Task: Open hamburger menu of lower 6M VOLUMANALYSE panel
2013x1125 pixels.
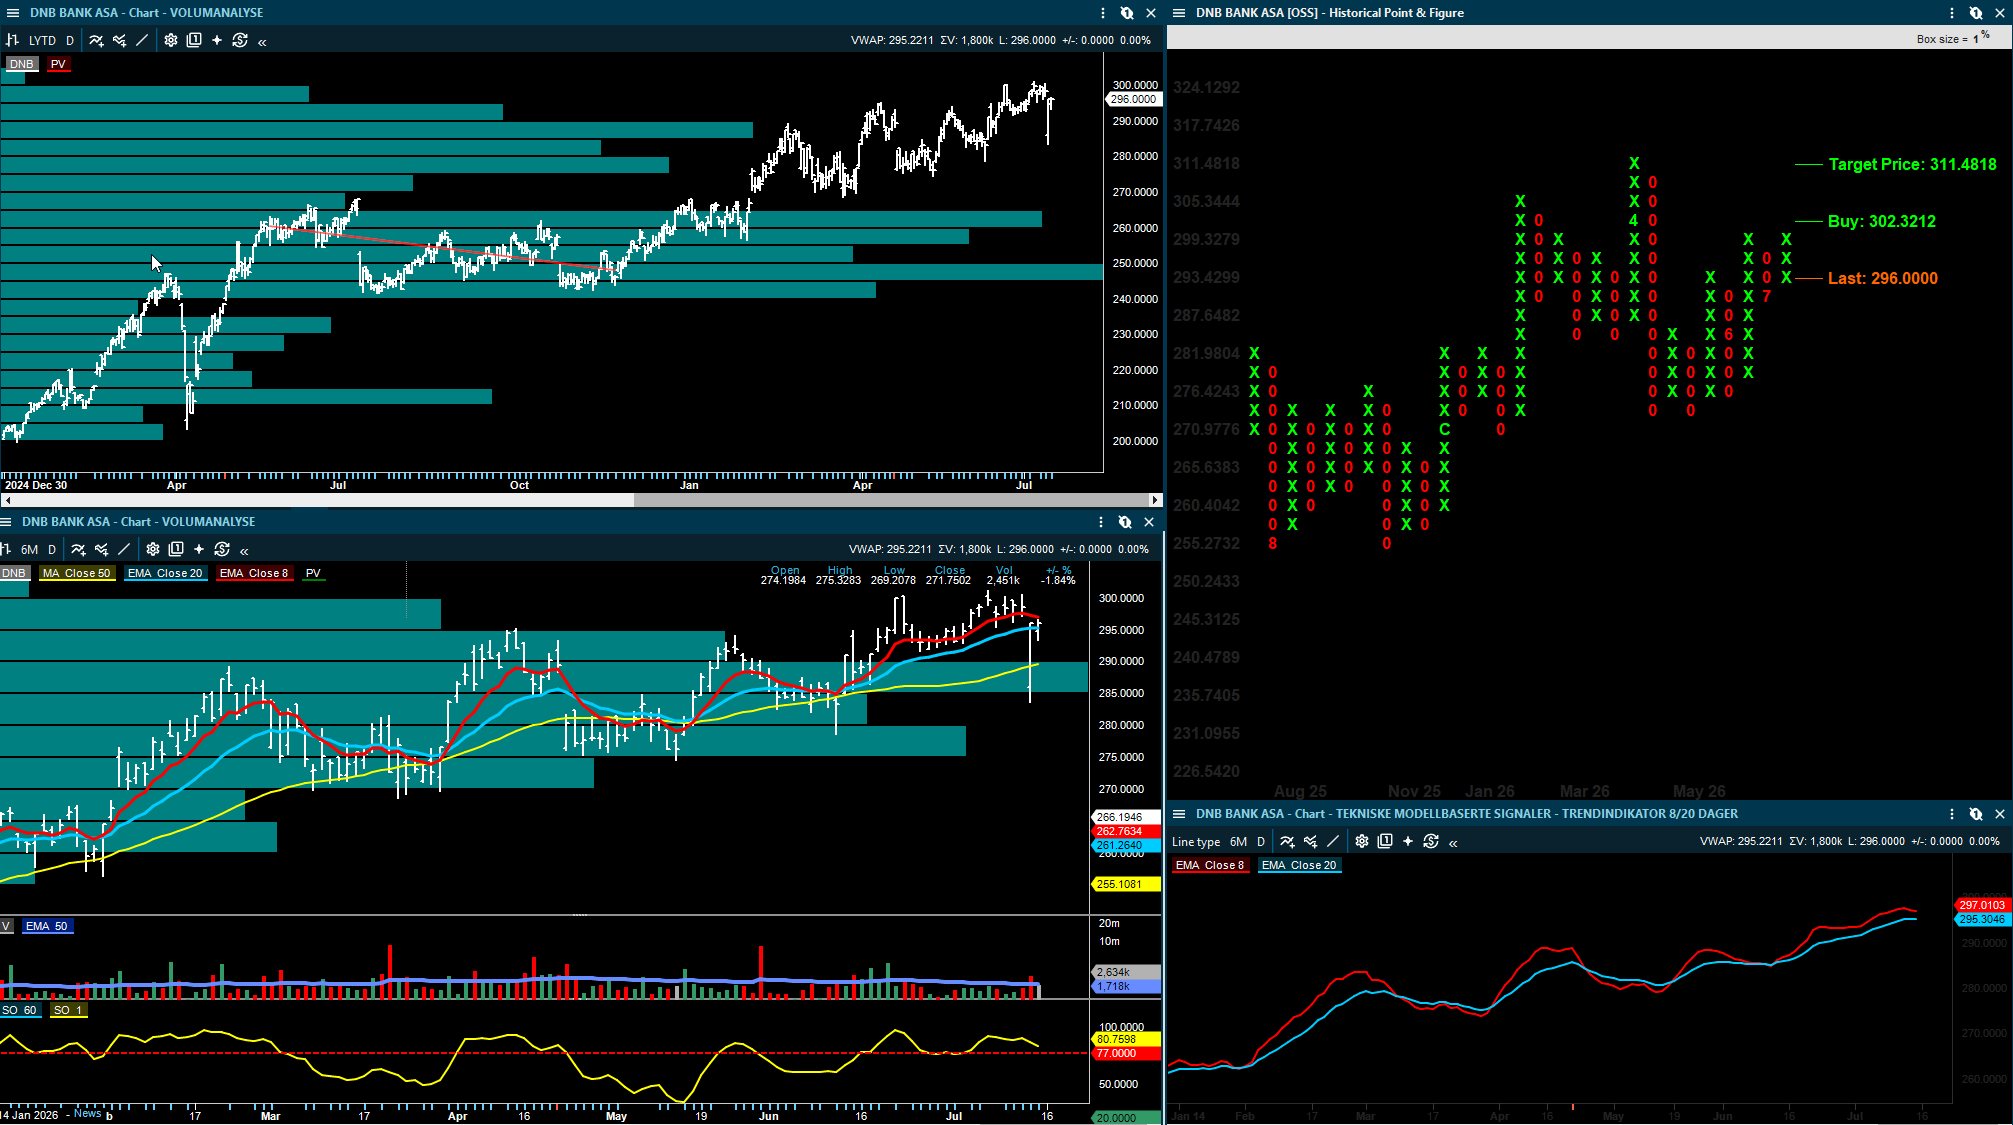Action: [x=6, y=522]
